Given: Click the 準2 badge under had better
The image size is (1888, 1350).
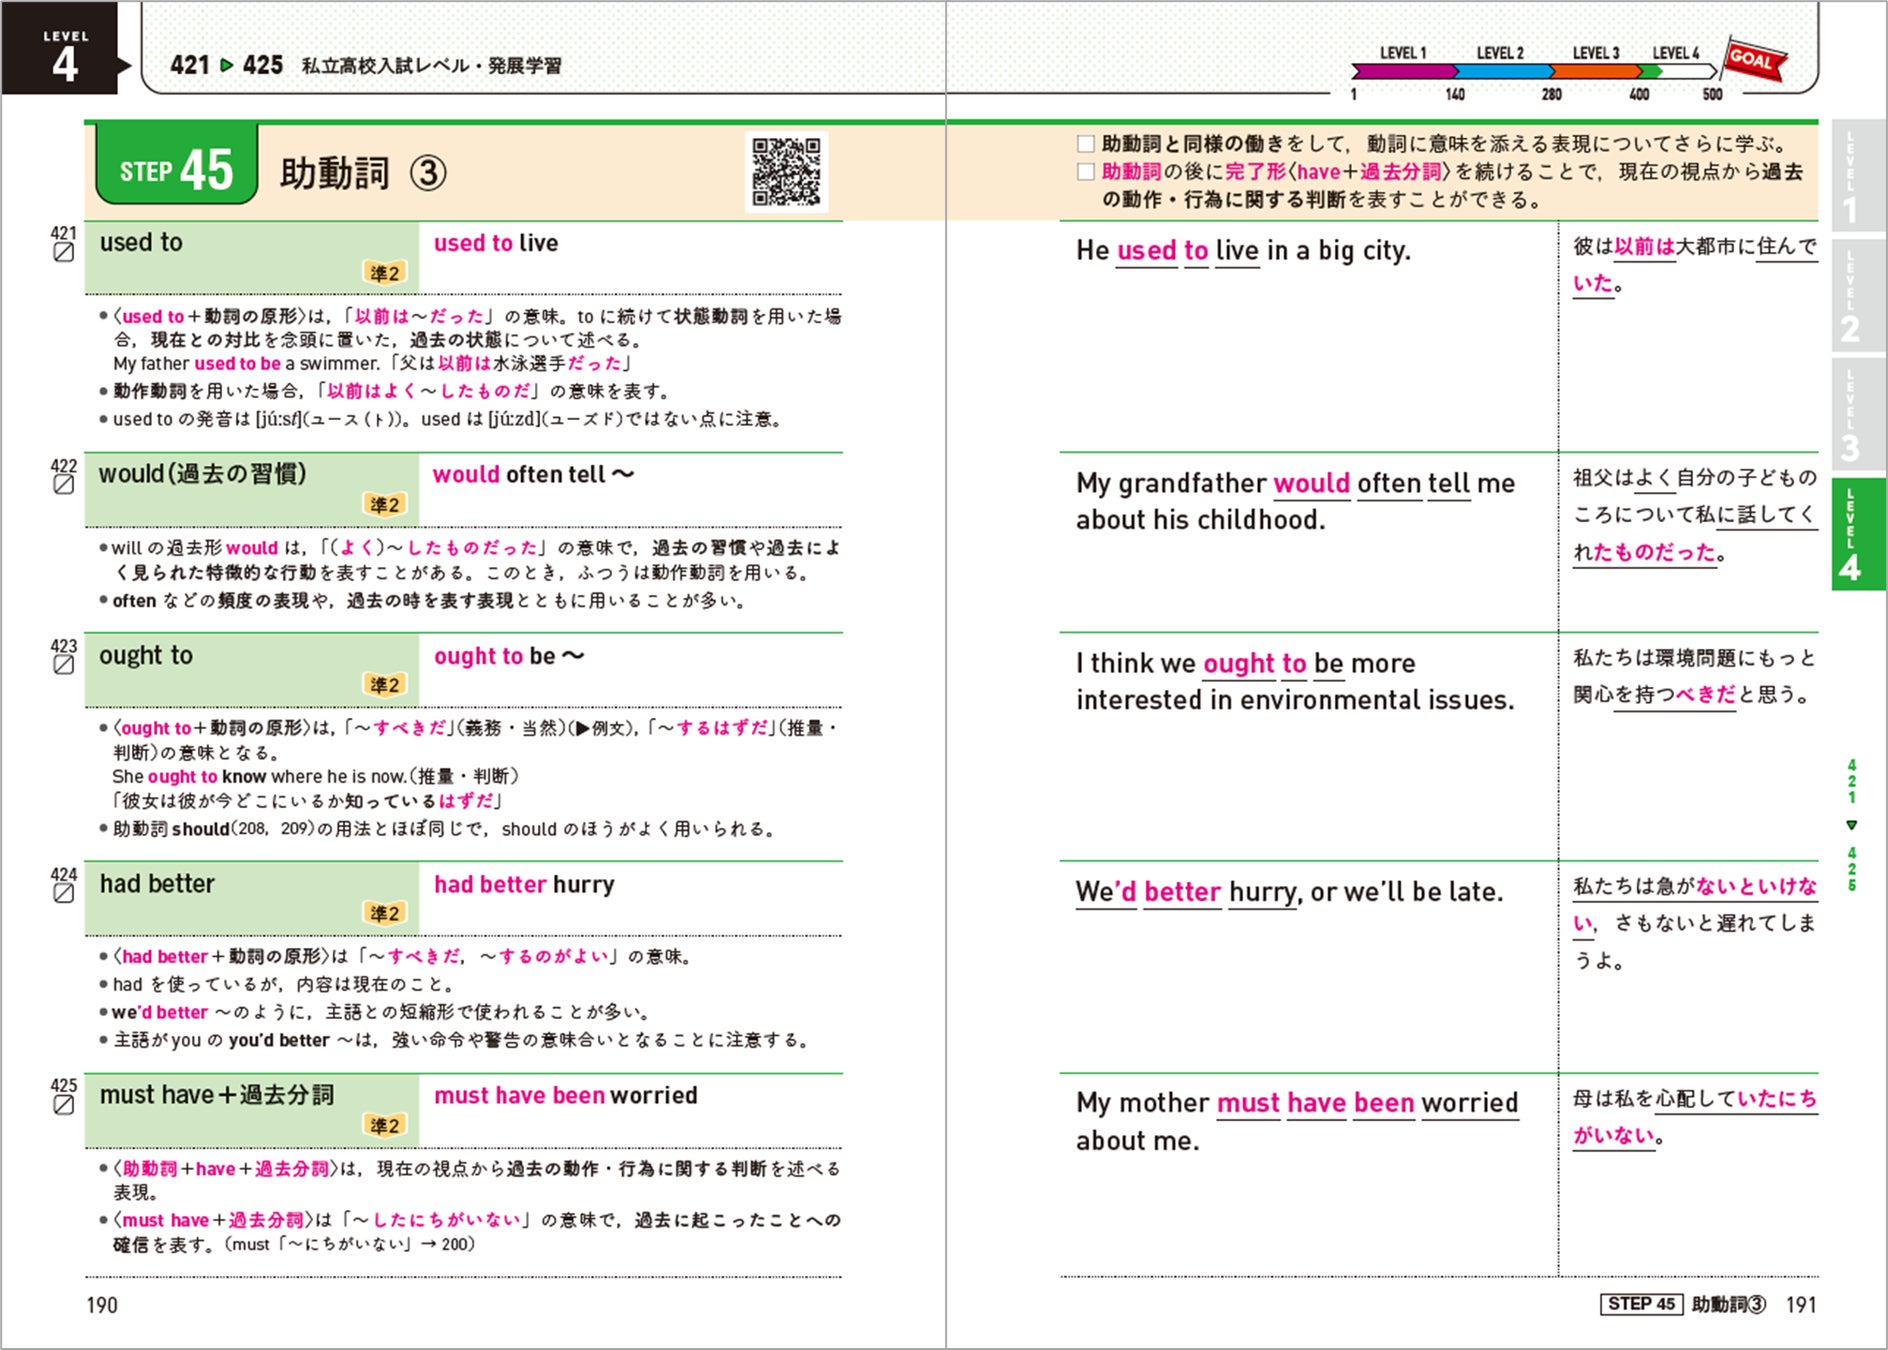Looking at the screenshot, I should (x=385, y=913).
